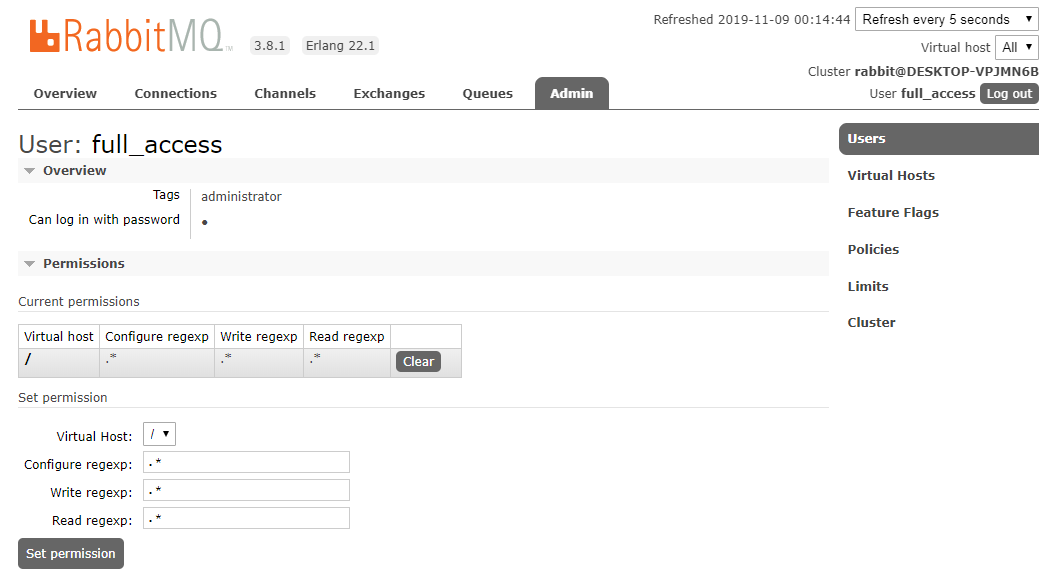Click the Configure regexp column header

click(156, 337)
